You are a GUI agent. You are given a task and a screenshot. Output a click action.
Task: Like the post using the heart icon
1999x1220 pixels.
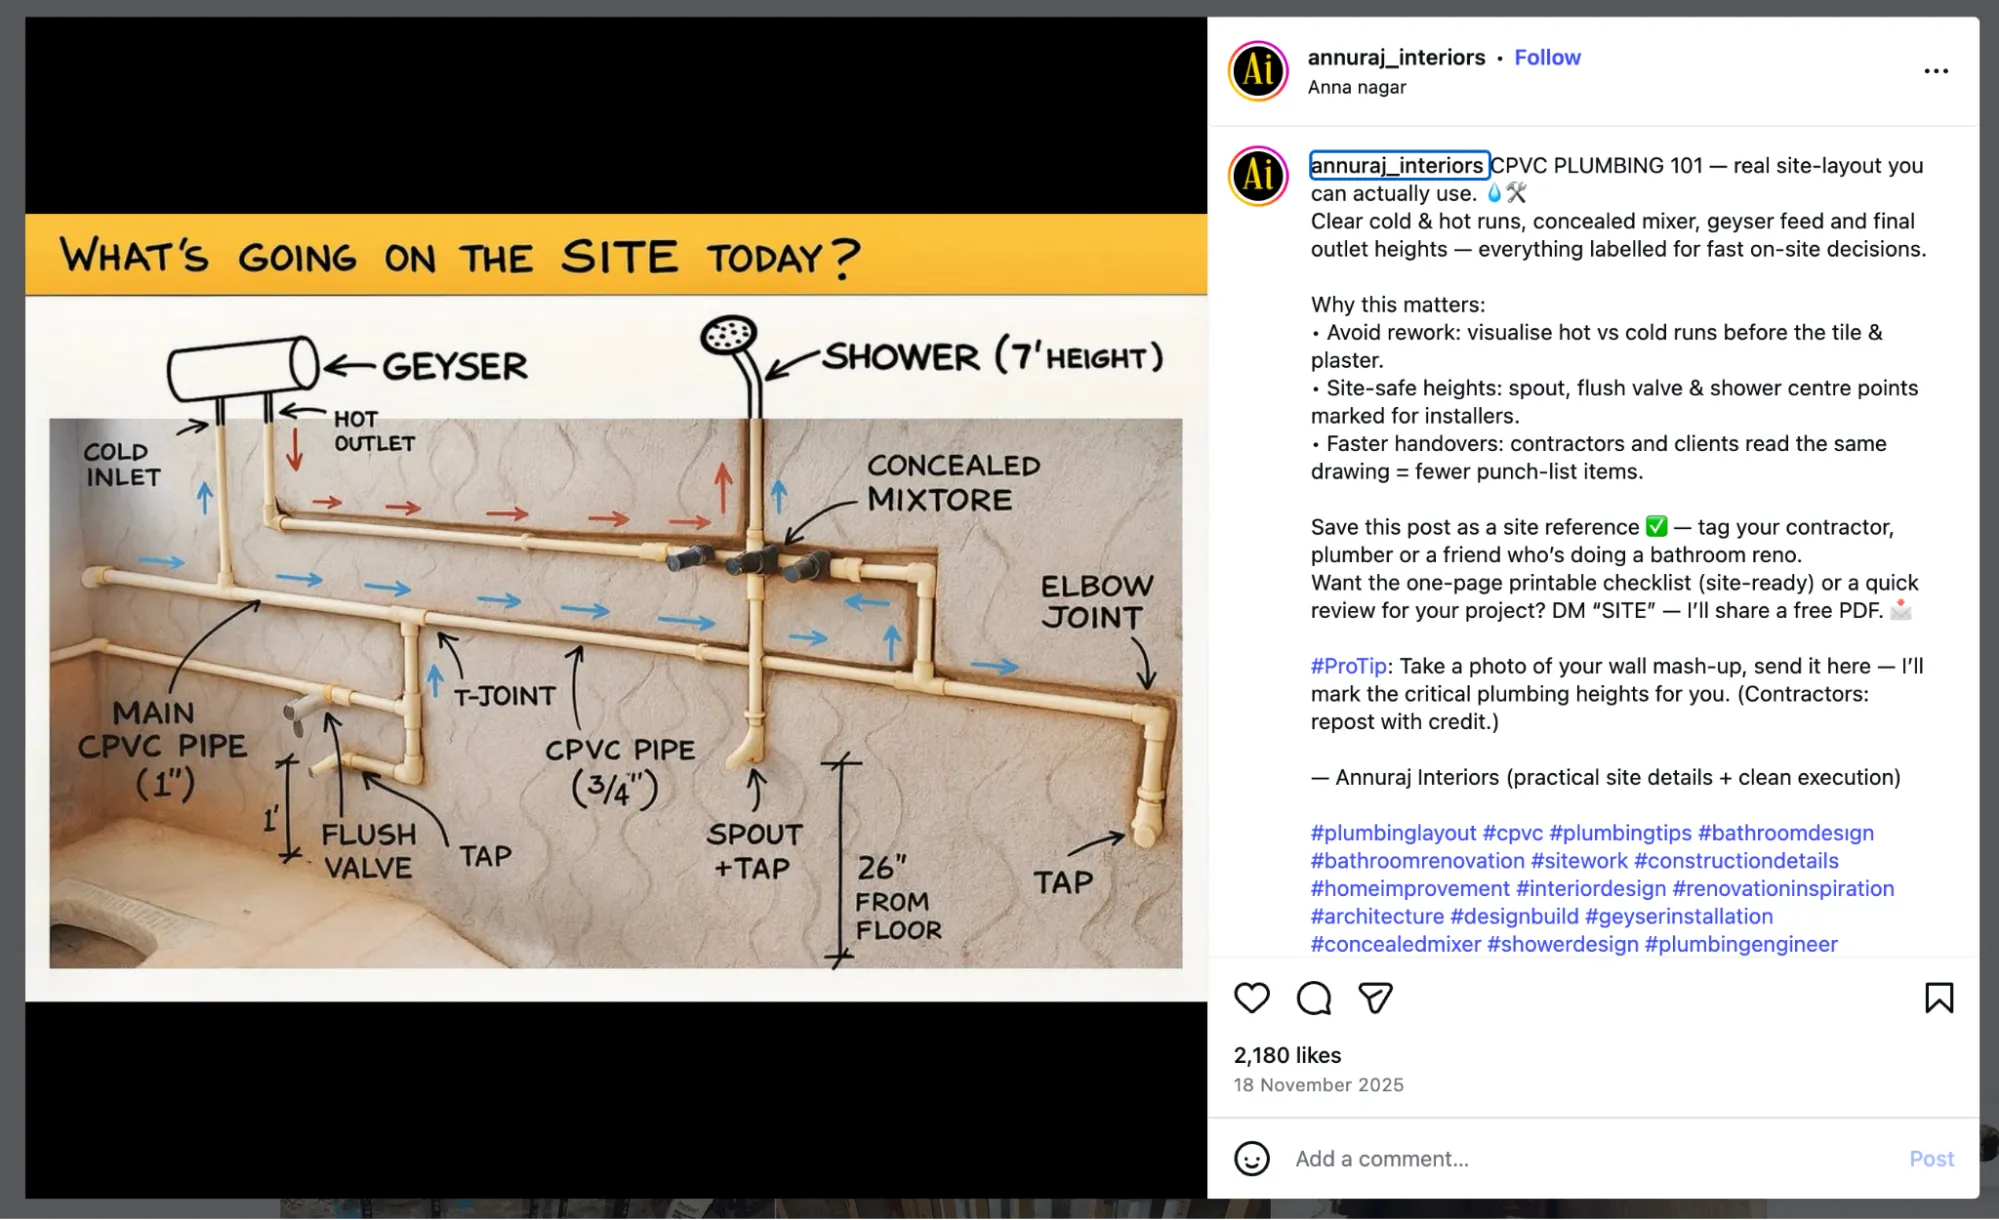click(x=1251, y=998)
